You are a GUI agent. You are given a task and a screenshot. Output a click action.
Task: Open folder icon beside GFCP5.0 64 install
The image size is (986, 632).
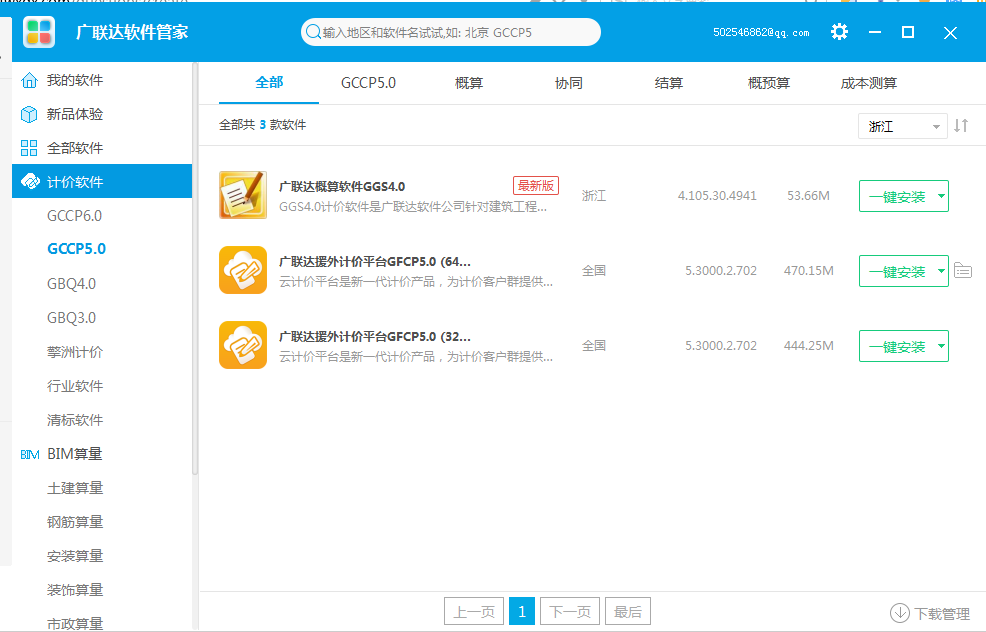tap(963, 270)
